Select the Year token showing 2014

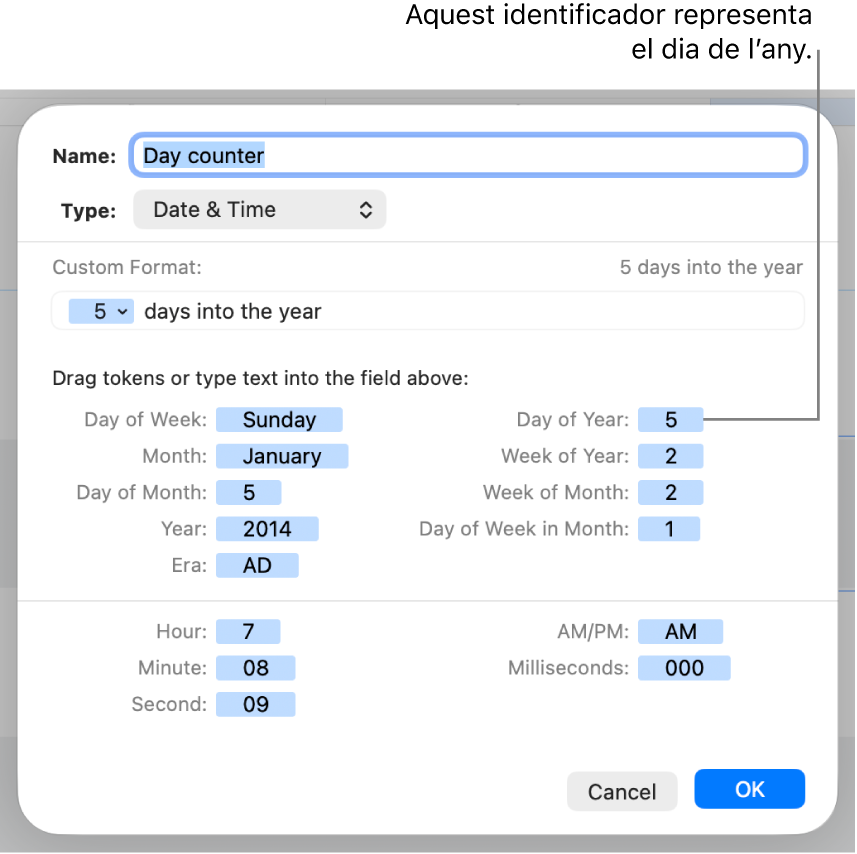pos(267,528)
